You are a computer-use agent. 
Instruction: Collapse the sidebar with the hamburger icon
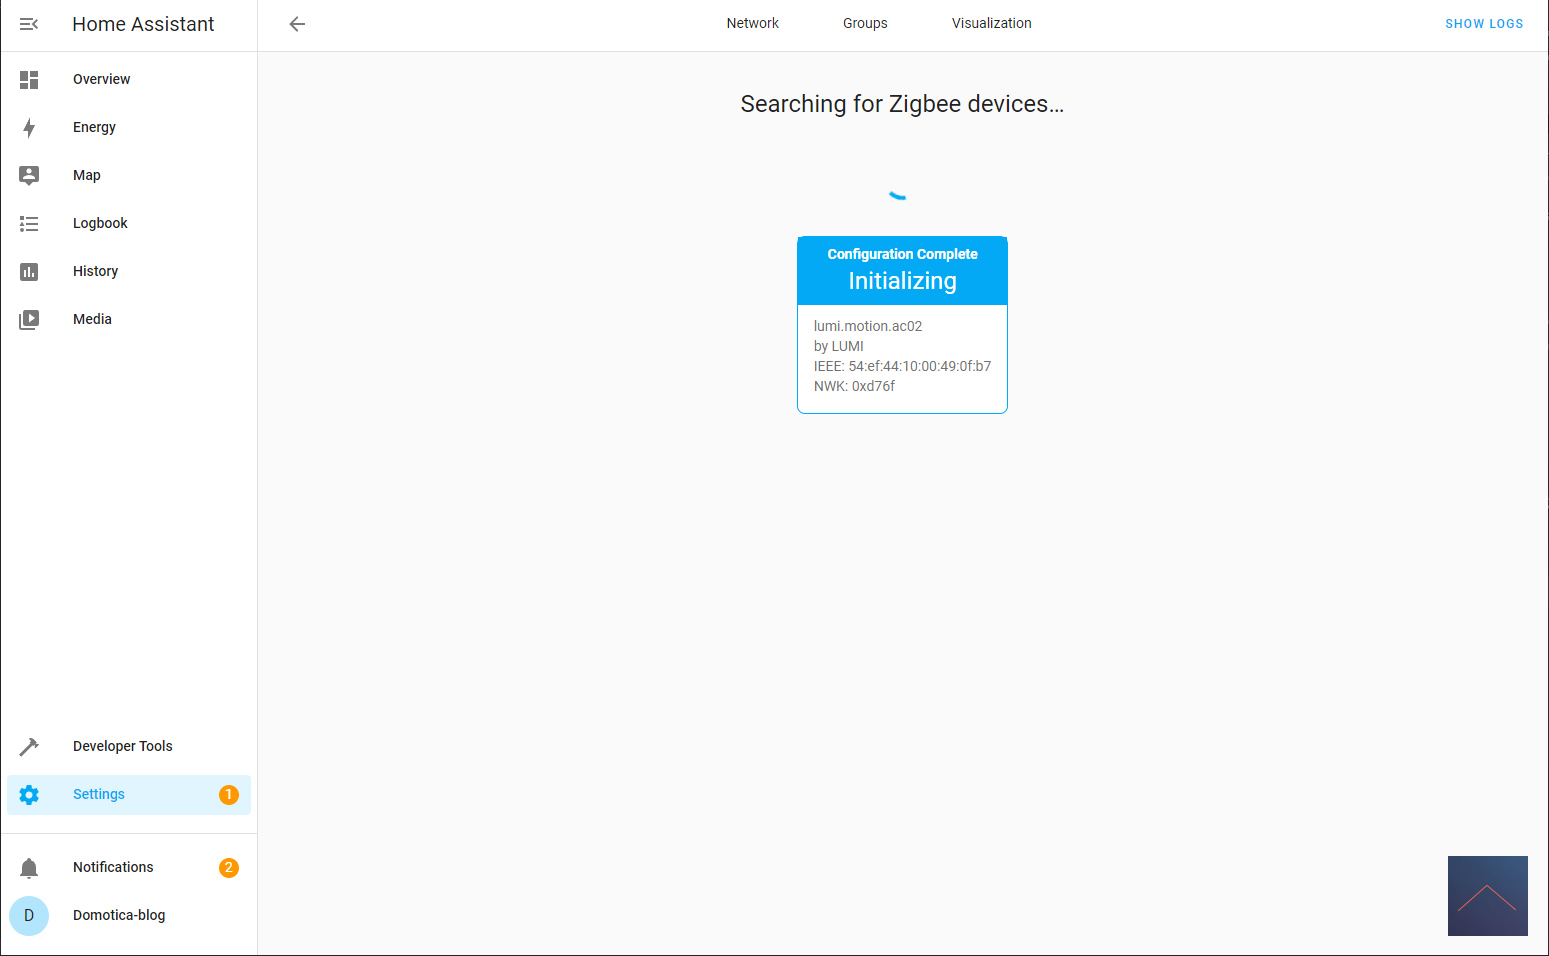tap(29, 24)
